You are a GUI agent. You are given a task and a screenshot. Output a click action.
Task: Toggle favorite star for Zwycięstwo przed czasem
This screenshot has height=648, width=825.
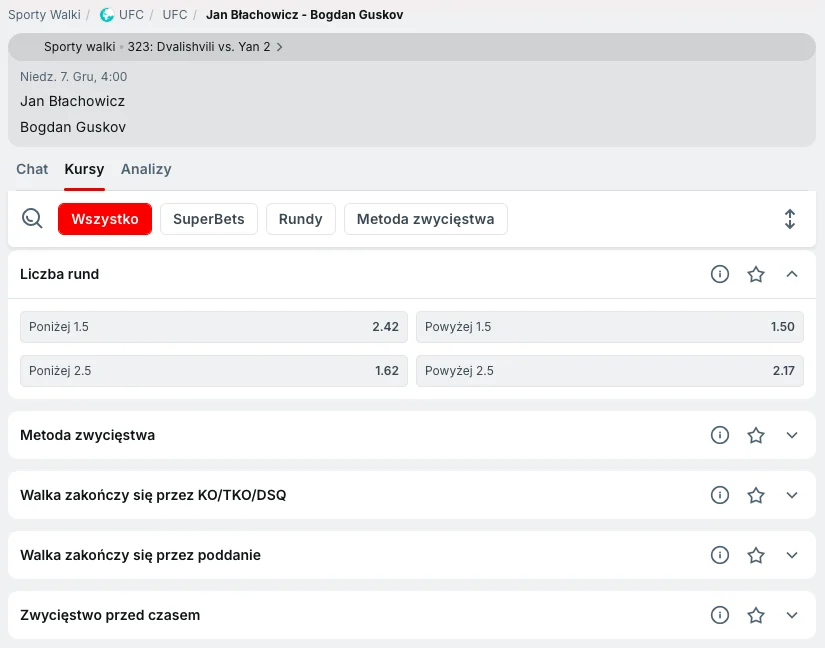[x=756, y=615]
